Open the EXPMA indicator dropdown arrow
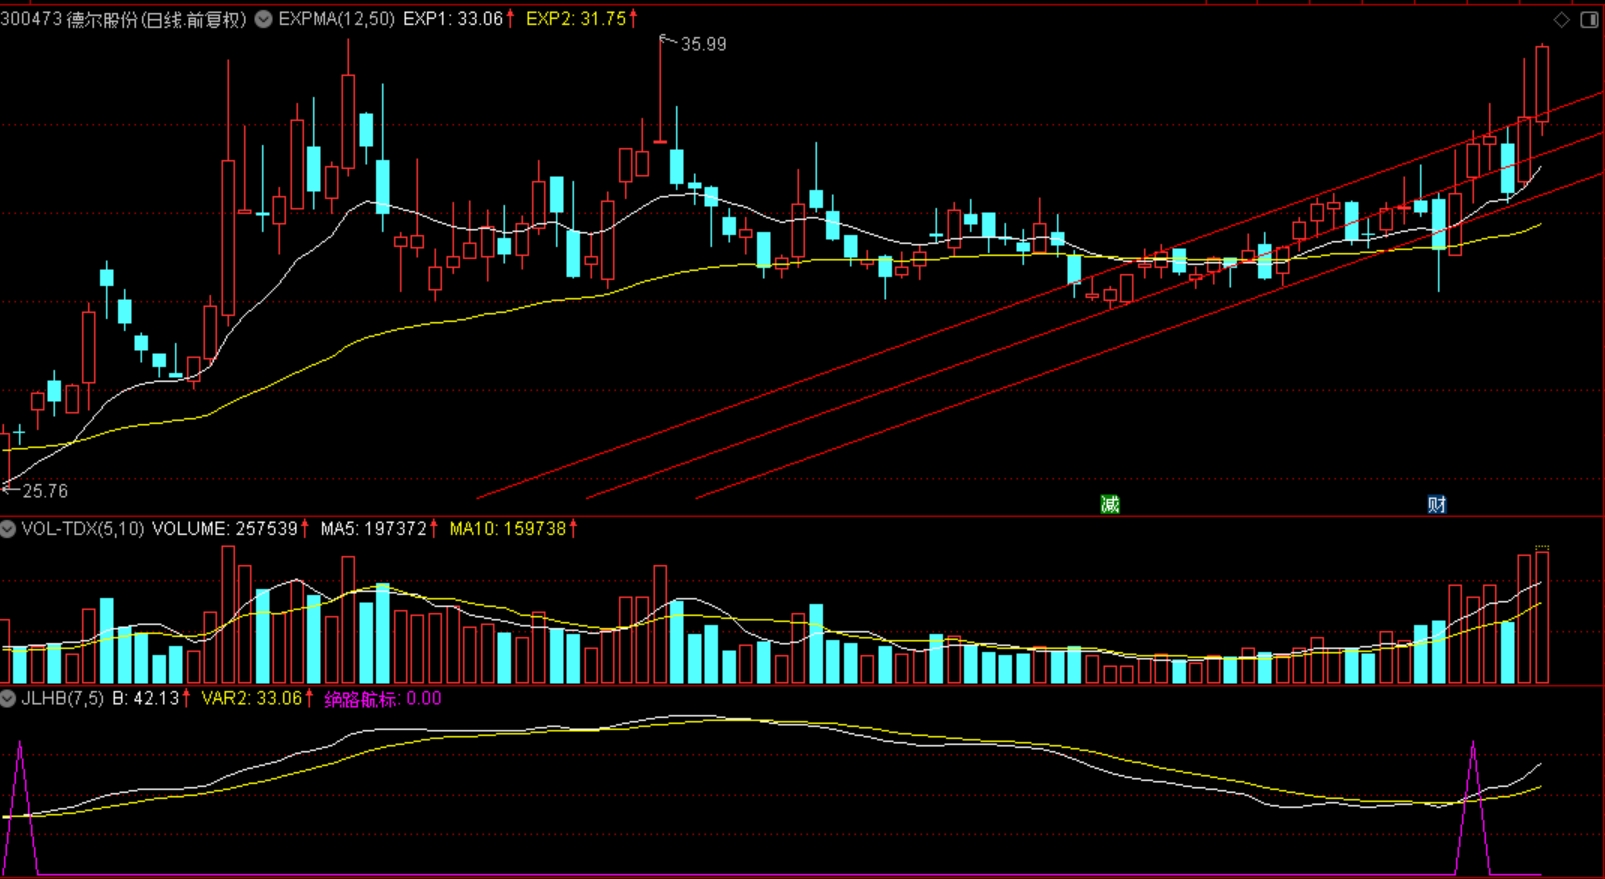 pyautogui.click(x=263, y=19)
